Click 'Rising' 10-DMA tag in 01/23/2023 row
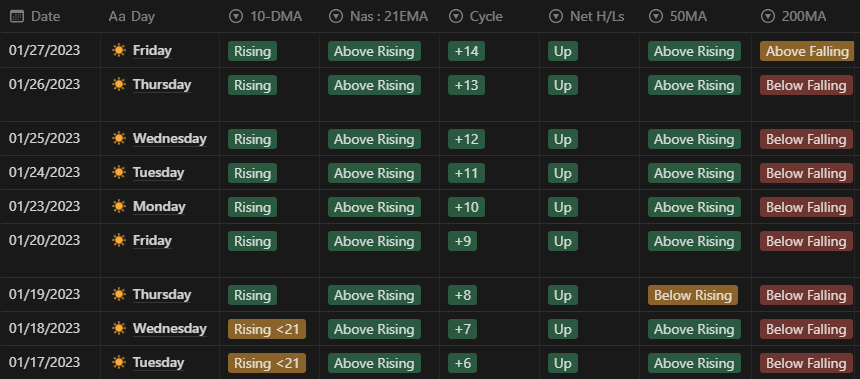Screen dimensions: 860x379 coord(252,207)
